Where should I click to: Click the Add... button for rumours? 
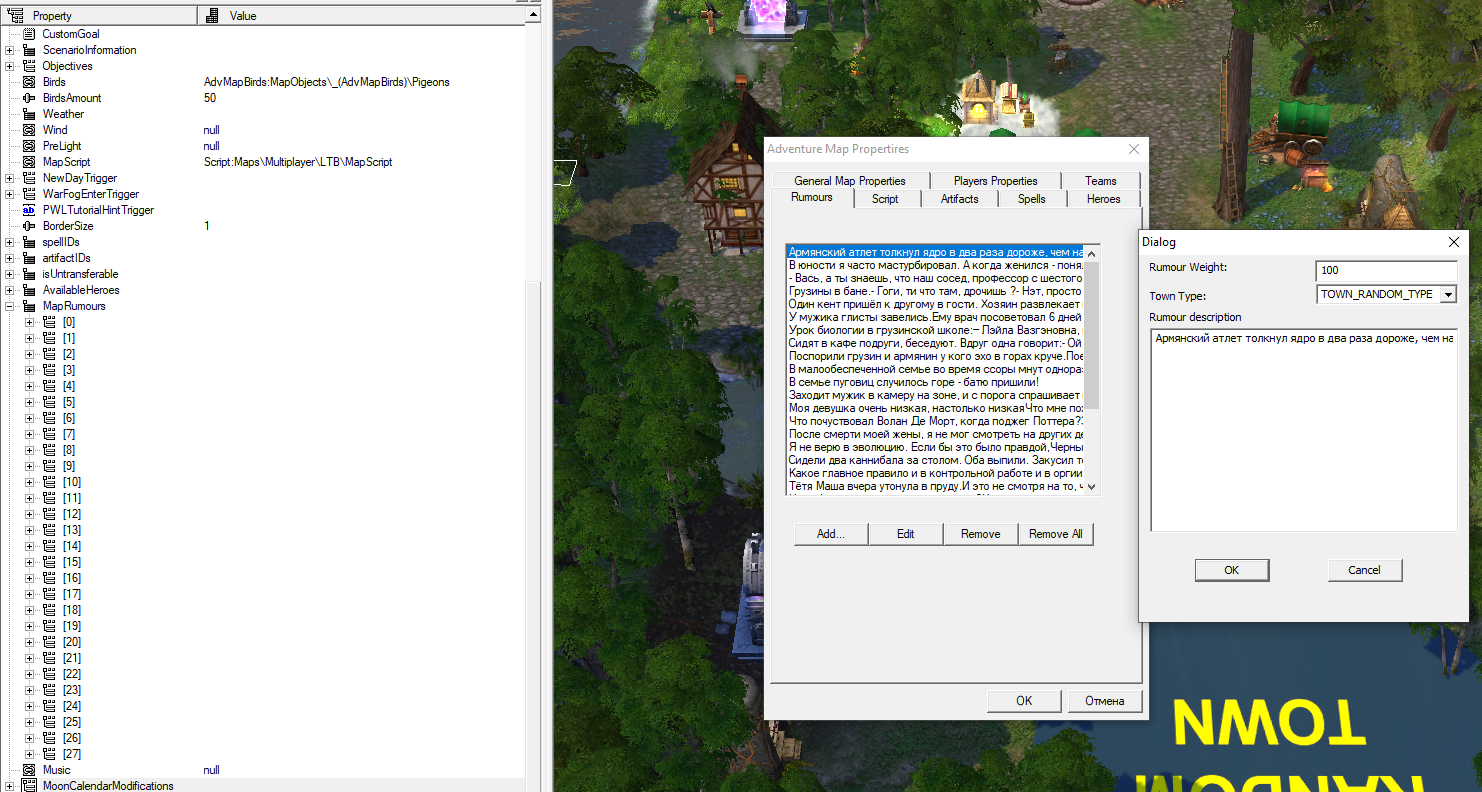click(830, 534)
